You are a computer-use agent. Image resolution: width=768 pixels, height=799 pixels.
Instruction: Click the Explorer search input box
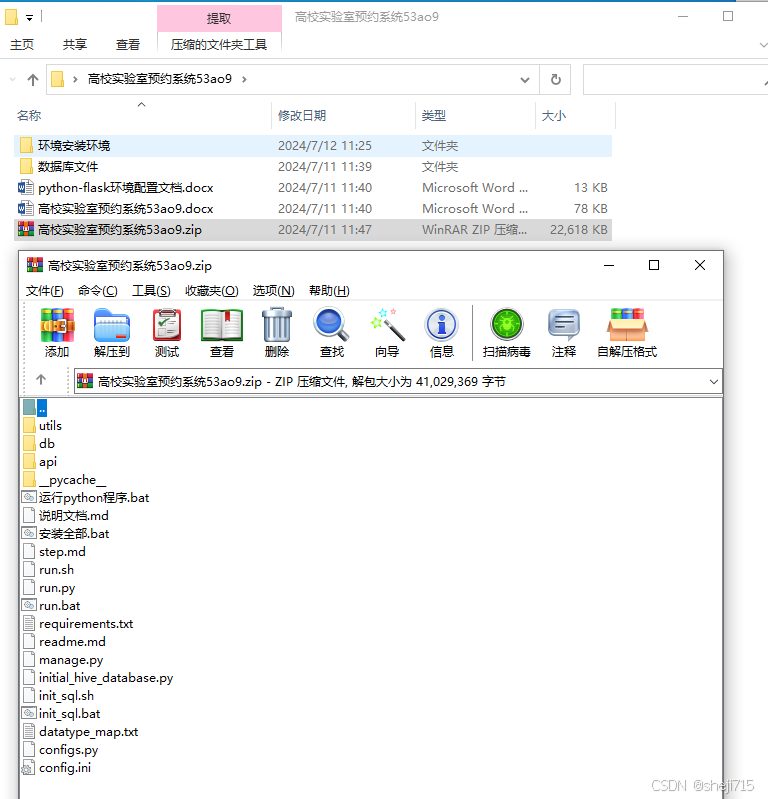(675, 79)
